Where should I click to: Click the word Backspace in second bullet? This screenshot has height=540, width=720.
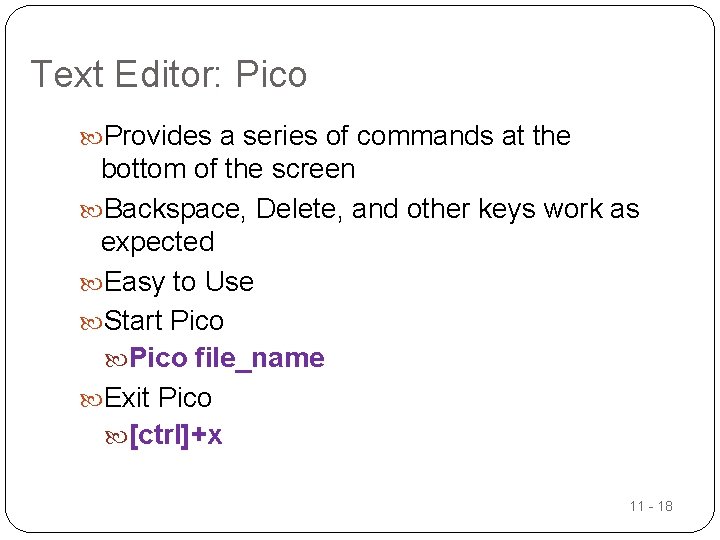tap(174, 210)
